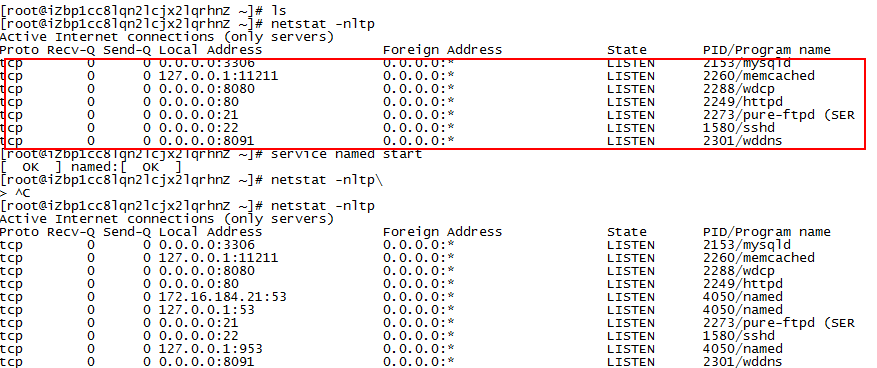Click the first netstat -nltp command text
The image size is (877, 368).
pyautogui.click(x=323, y=24)
